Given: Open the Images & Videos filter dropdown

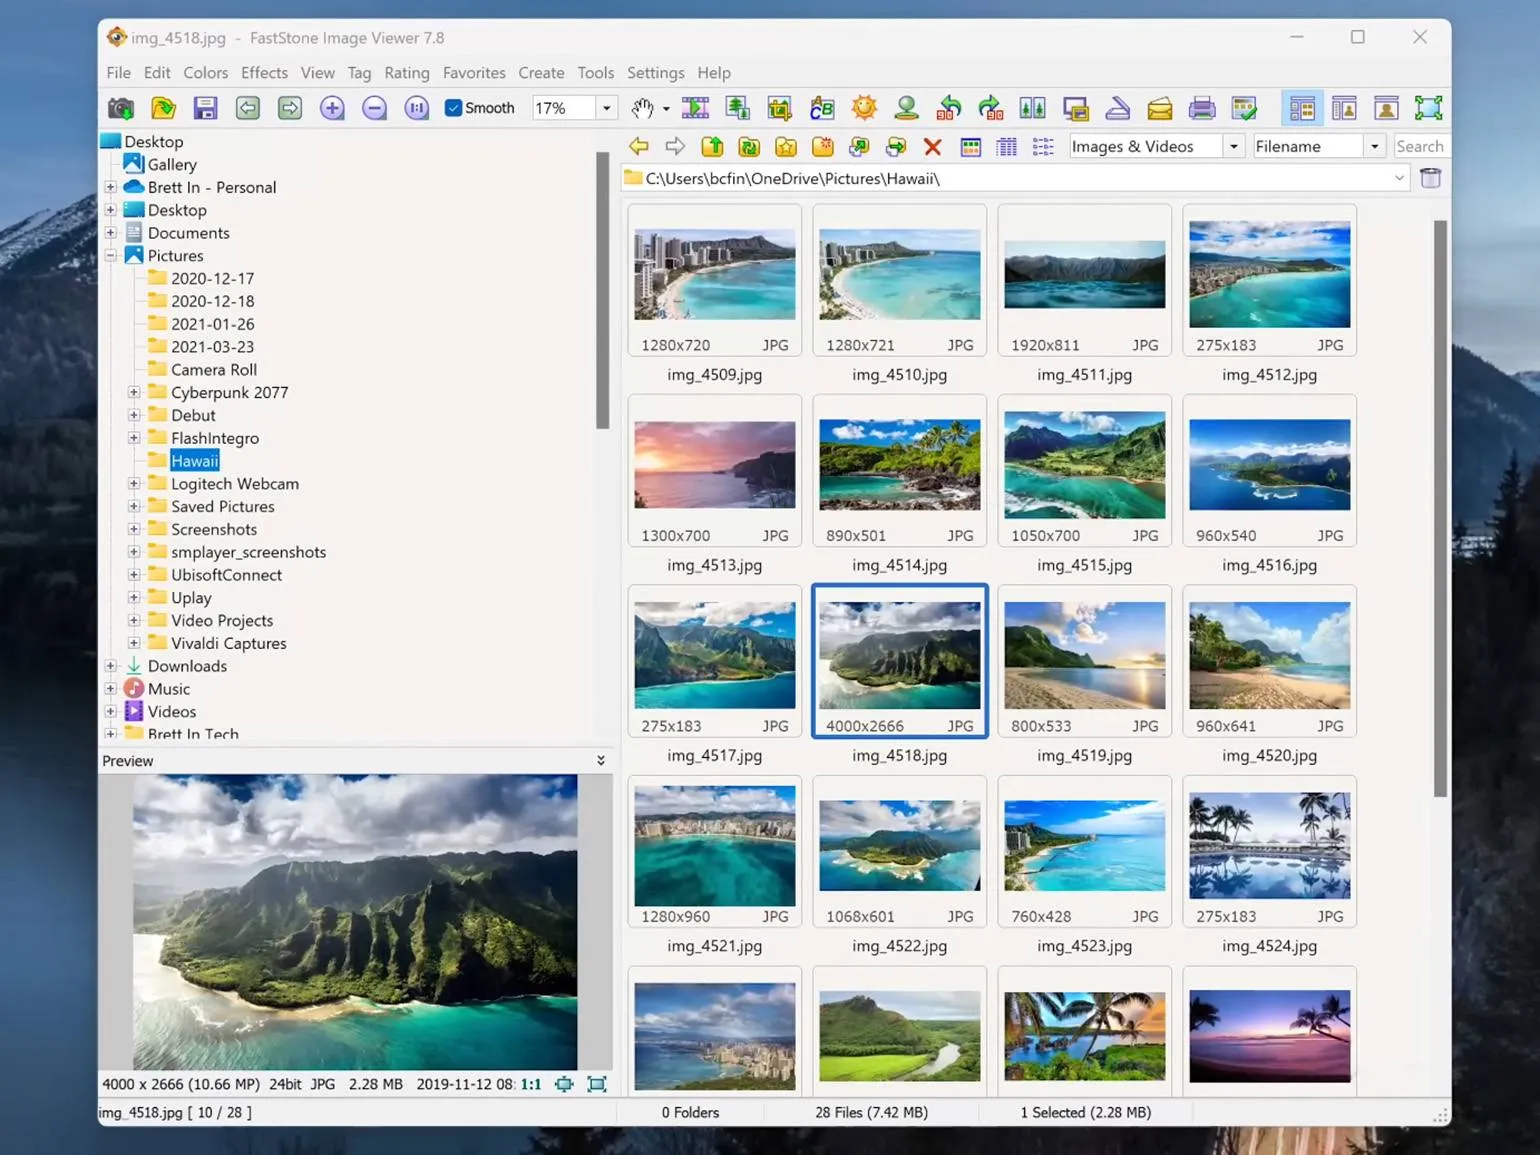Looking at the screenshot, I should (1233, 147).
